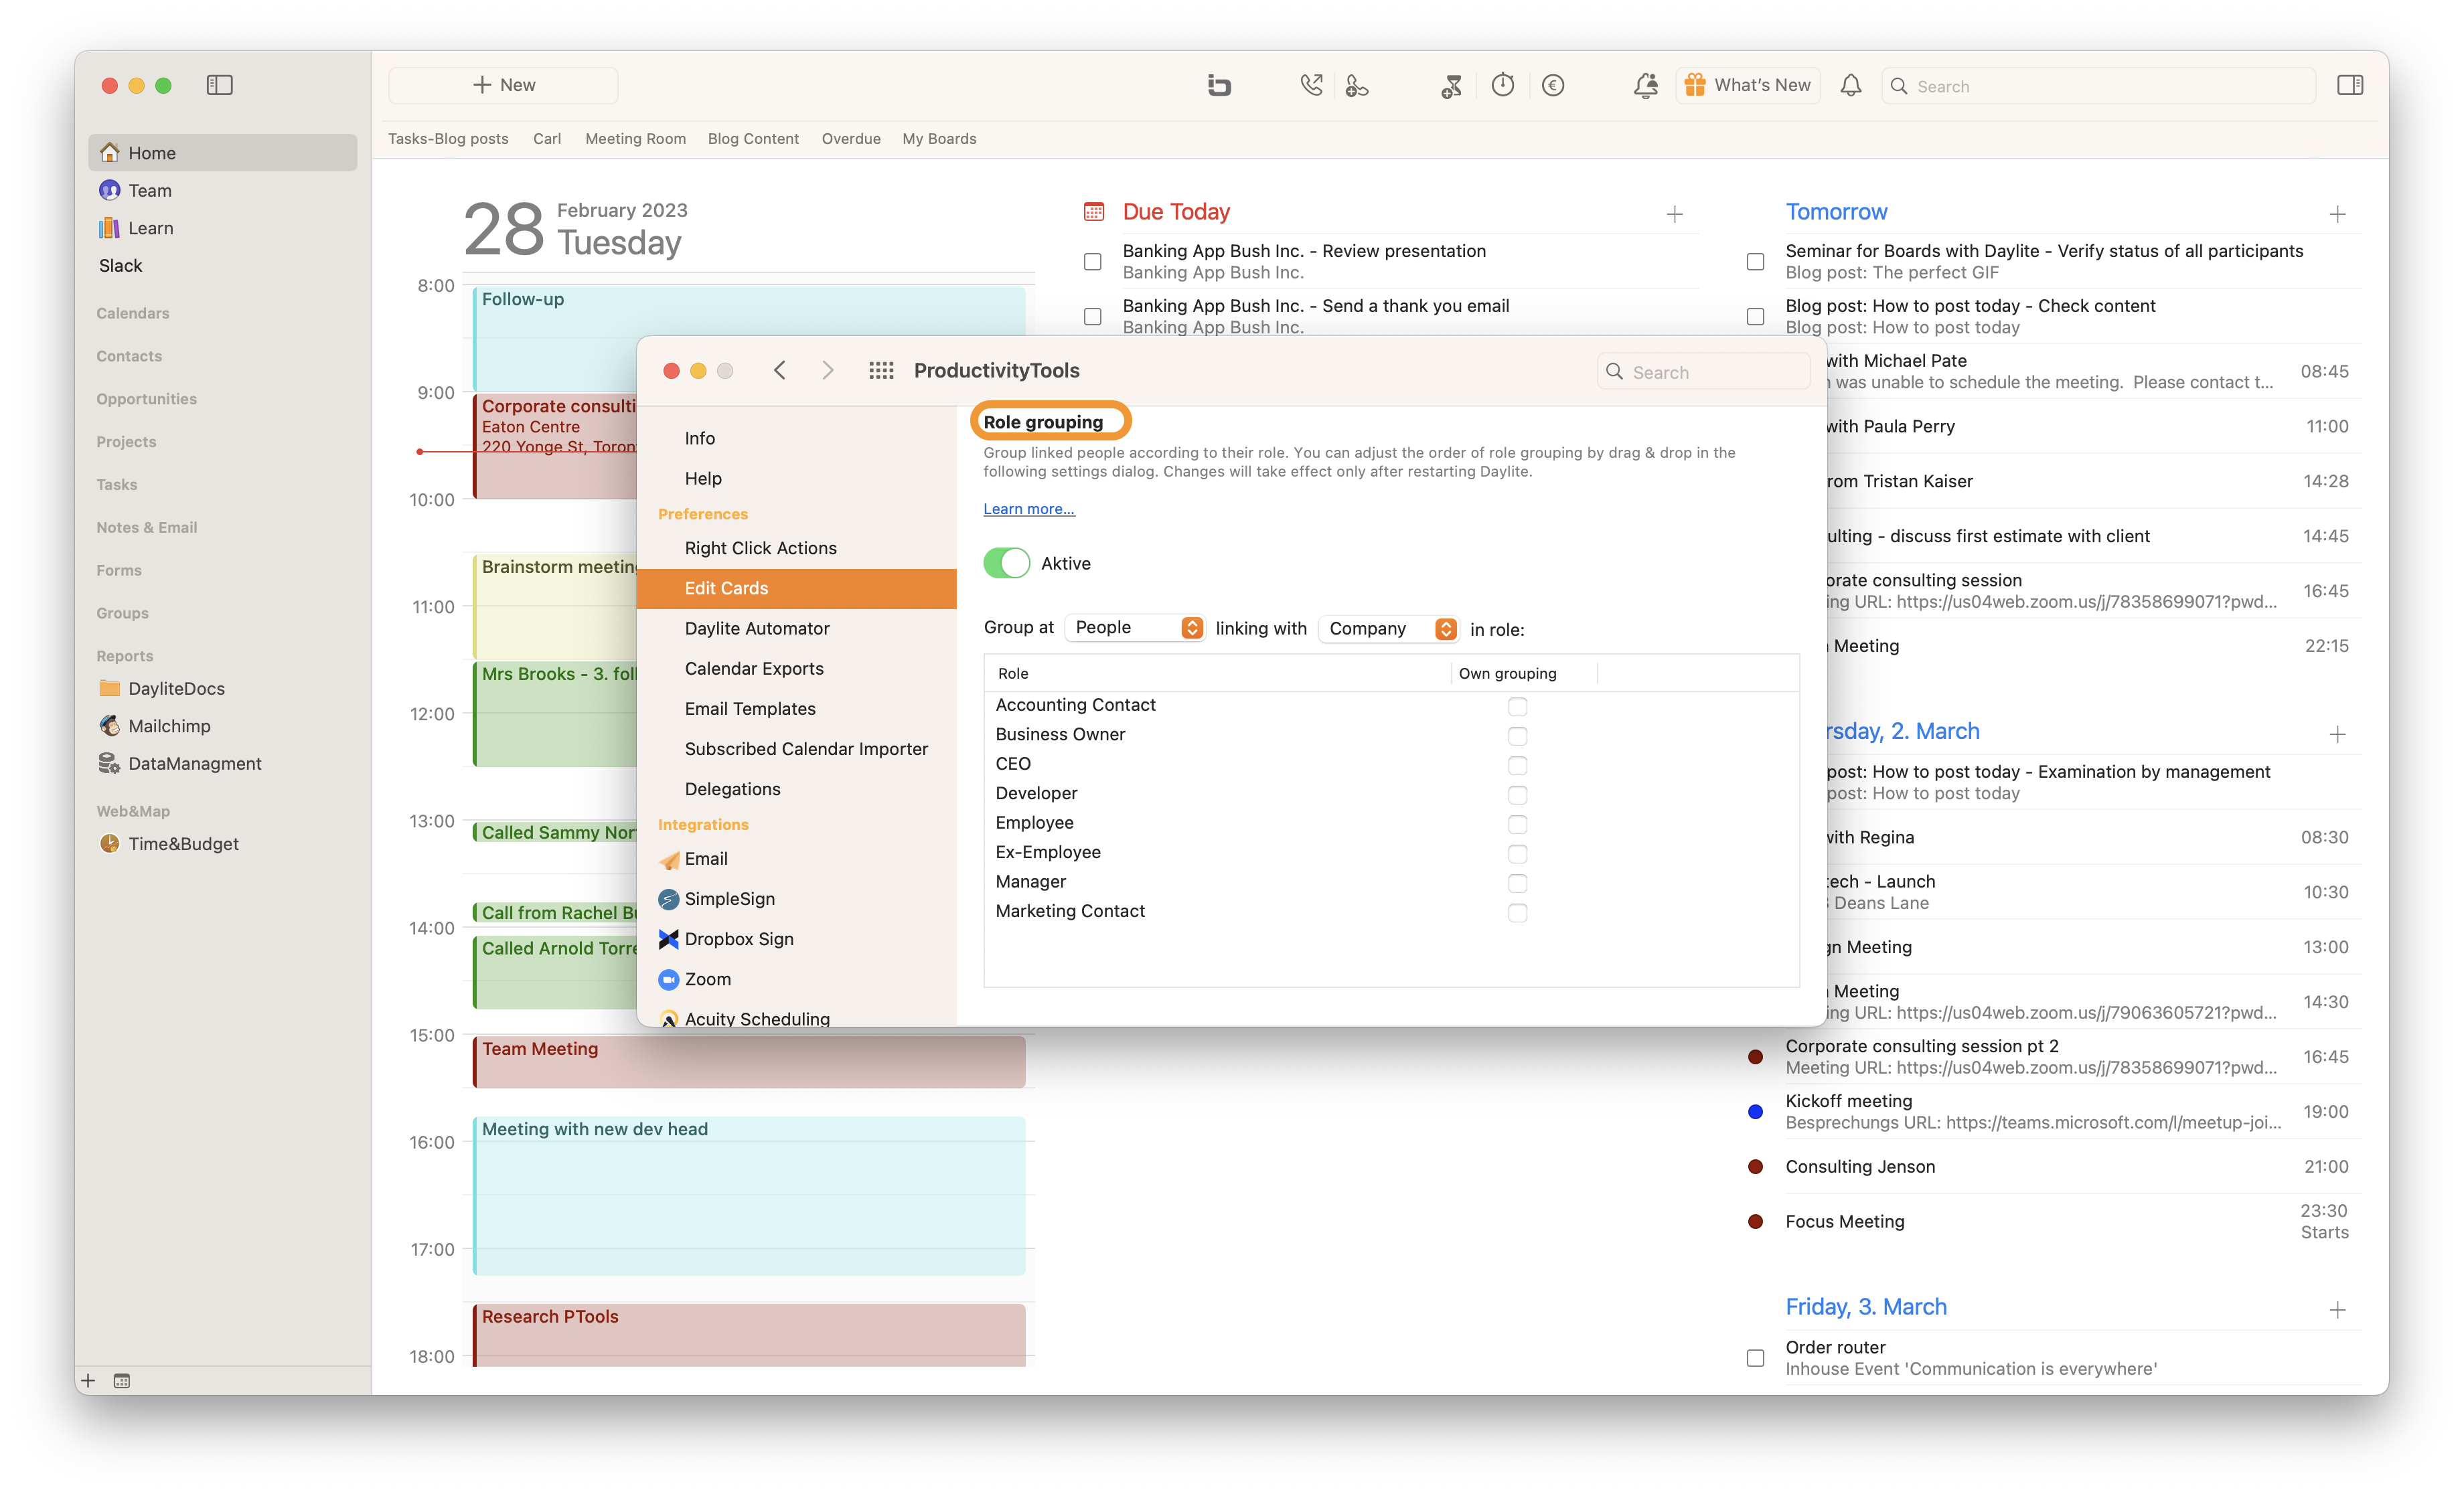Check own grouping for Manager
Image resolution: width=2464 pixels, height=1494 pixels.
pyautogui.click(x=1517, y=883)
